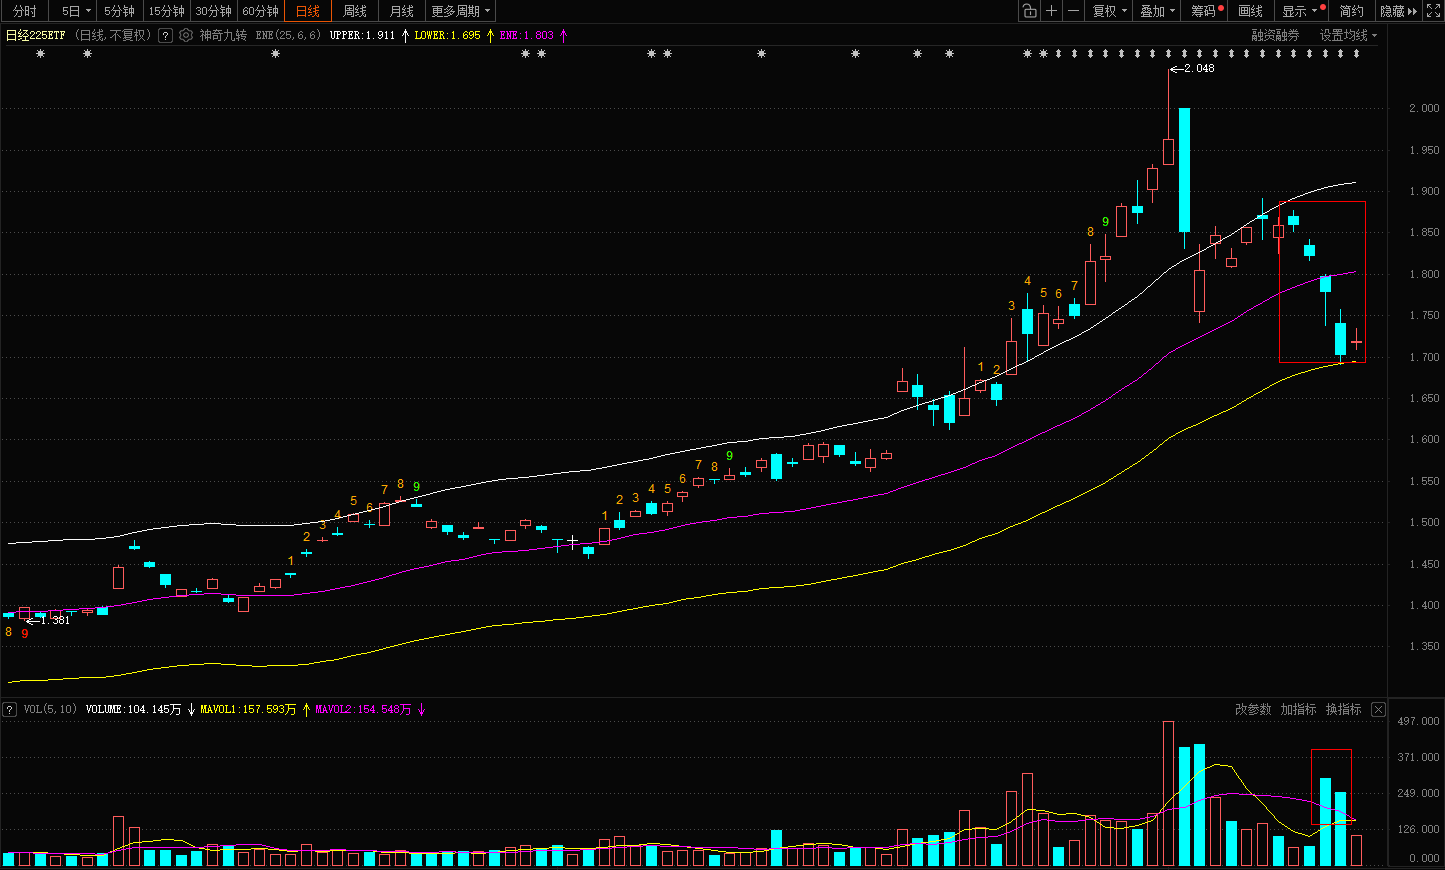This screenshot has height=870, width=1445.
Task: Click 改参数 to edit parameters
Action: tap(1253, 709)
